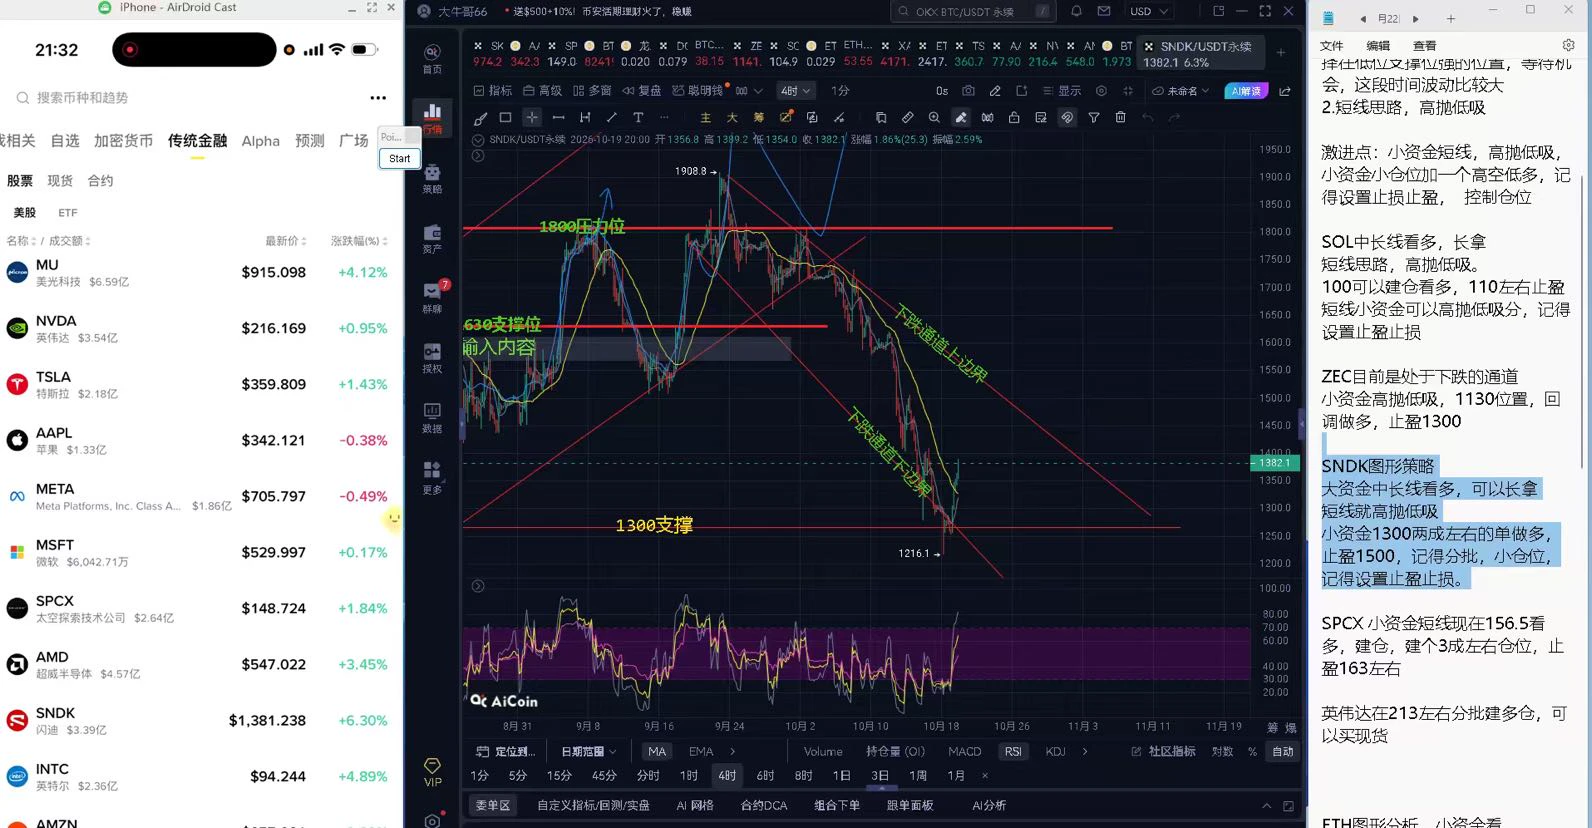Open the notification bell in AiCoin

1076,11
